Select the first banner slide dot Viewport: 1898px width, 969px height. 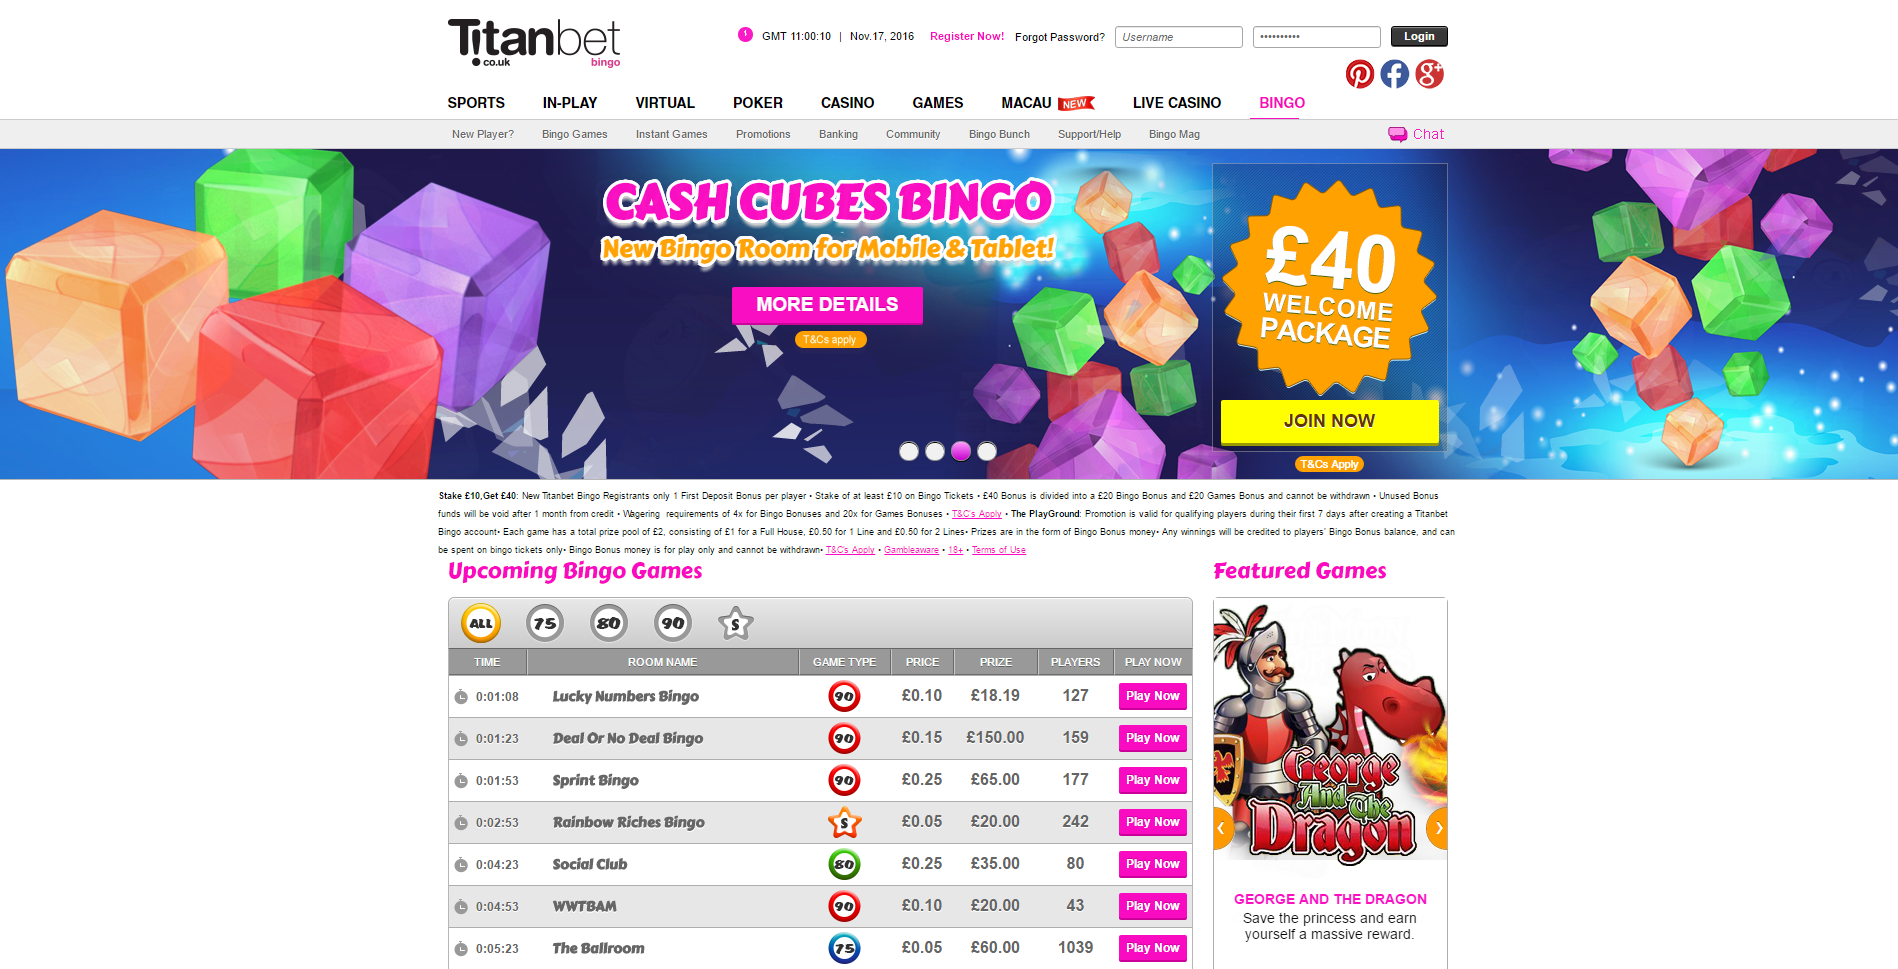(909, 451)
